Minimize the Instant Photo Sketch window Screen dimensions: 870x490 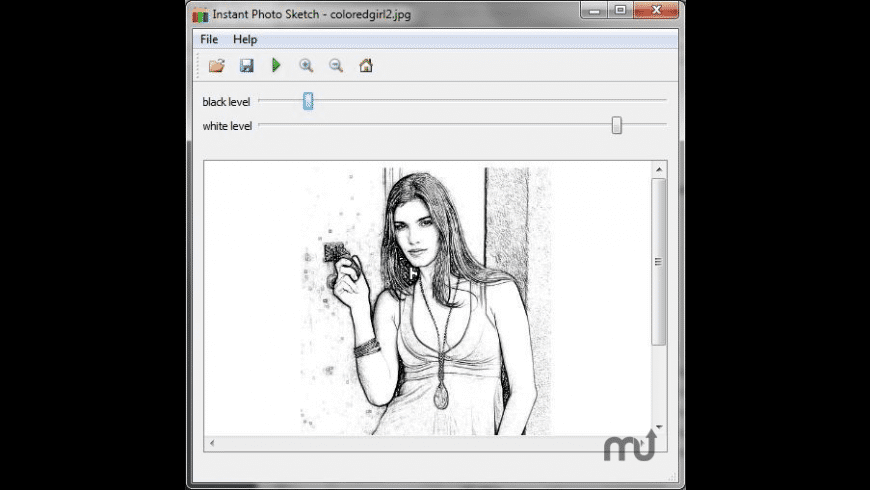[594, 11]
